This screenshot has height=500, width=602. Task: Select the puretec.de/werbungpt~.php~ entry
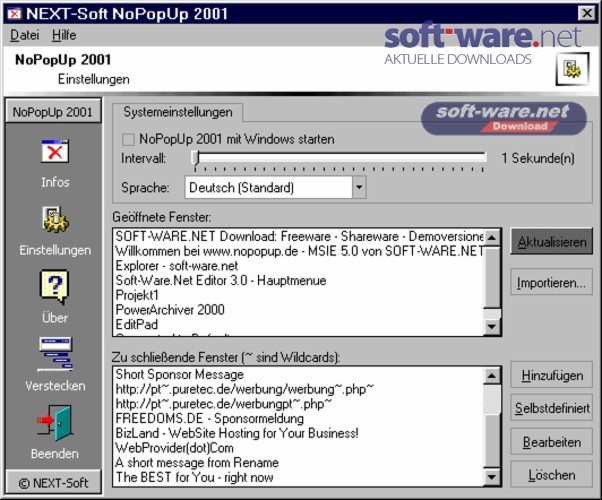299,404
